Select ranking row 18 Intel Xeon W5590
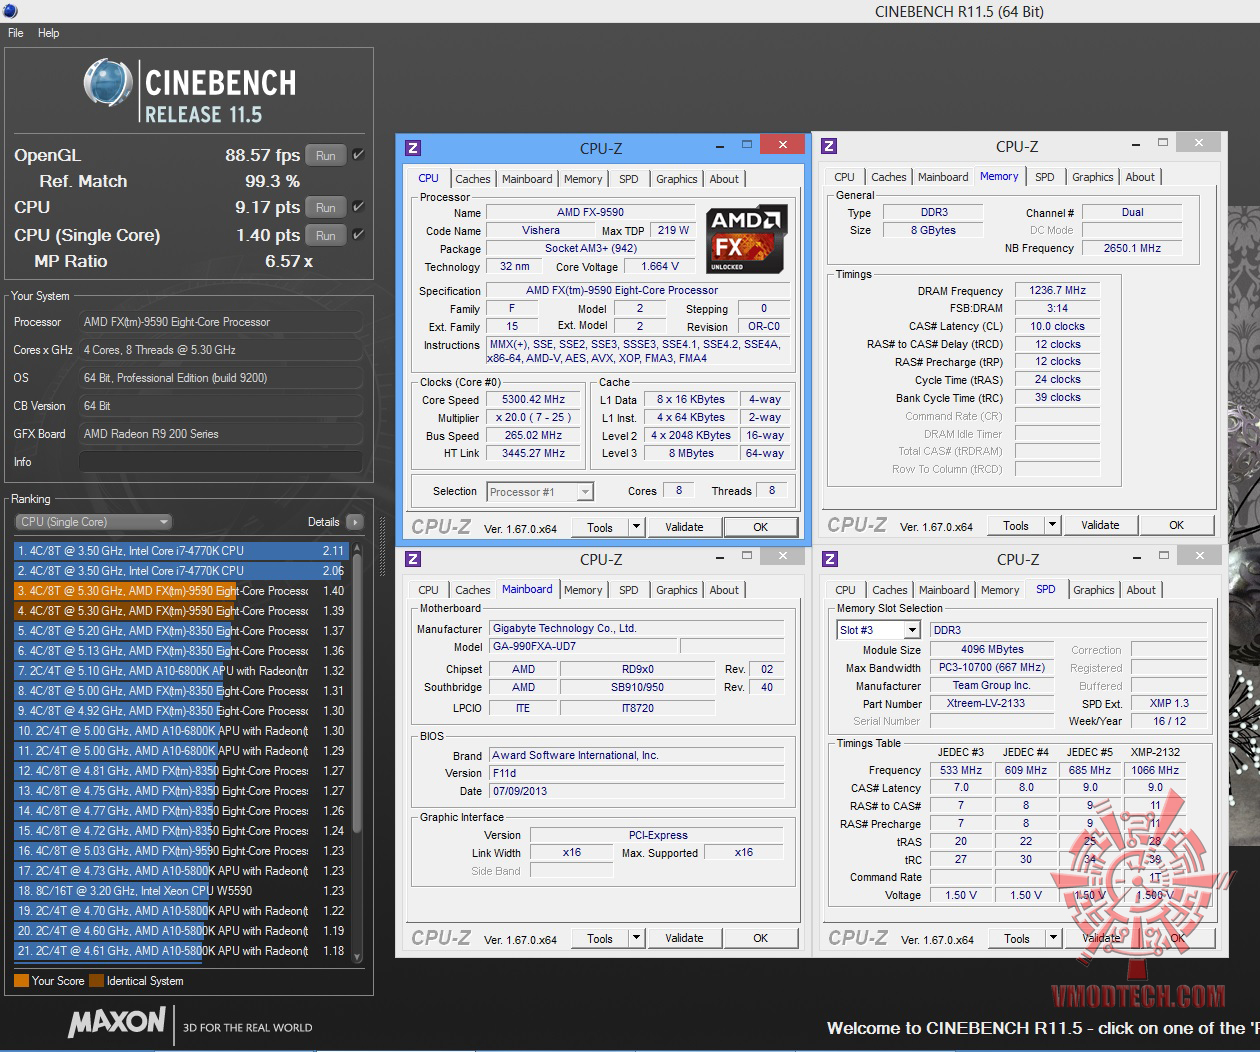 pos(180,891)
